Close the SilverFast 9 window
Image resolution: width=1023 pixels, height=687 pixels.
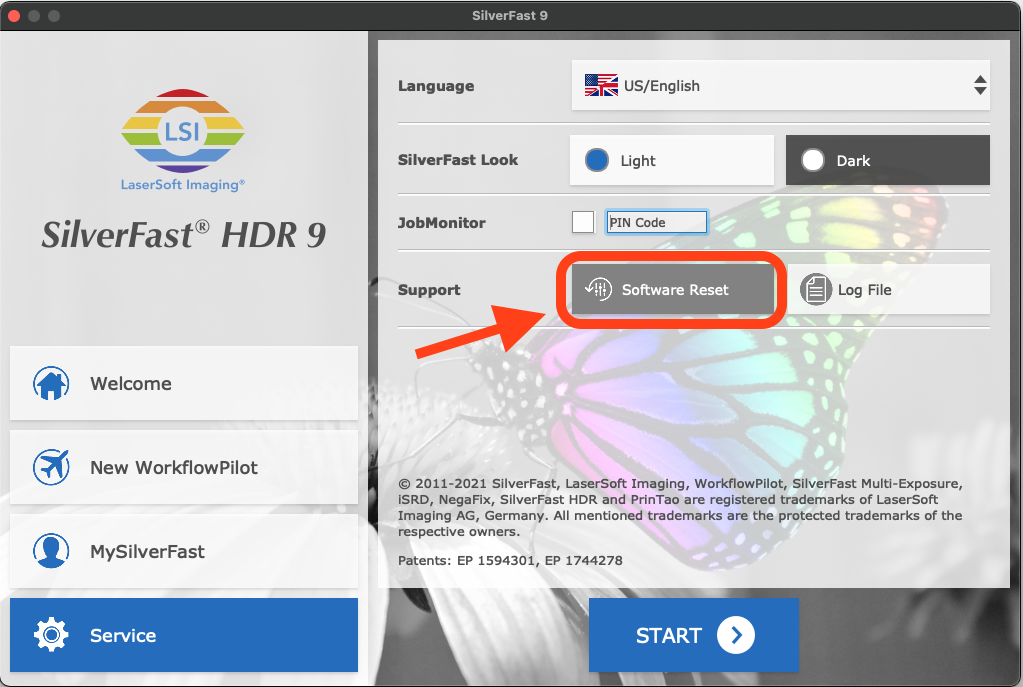point(14,16)
